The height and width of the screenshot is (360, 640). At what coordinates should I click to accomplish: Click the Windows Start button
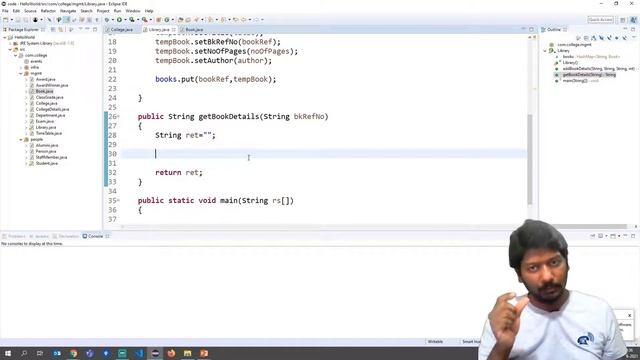8,353
